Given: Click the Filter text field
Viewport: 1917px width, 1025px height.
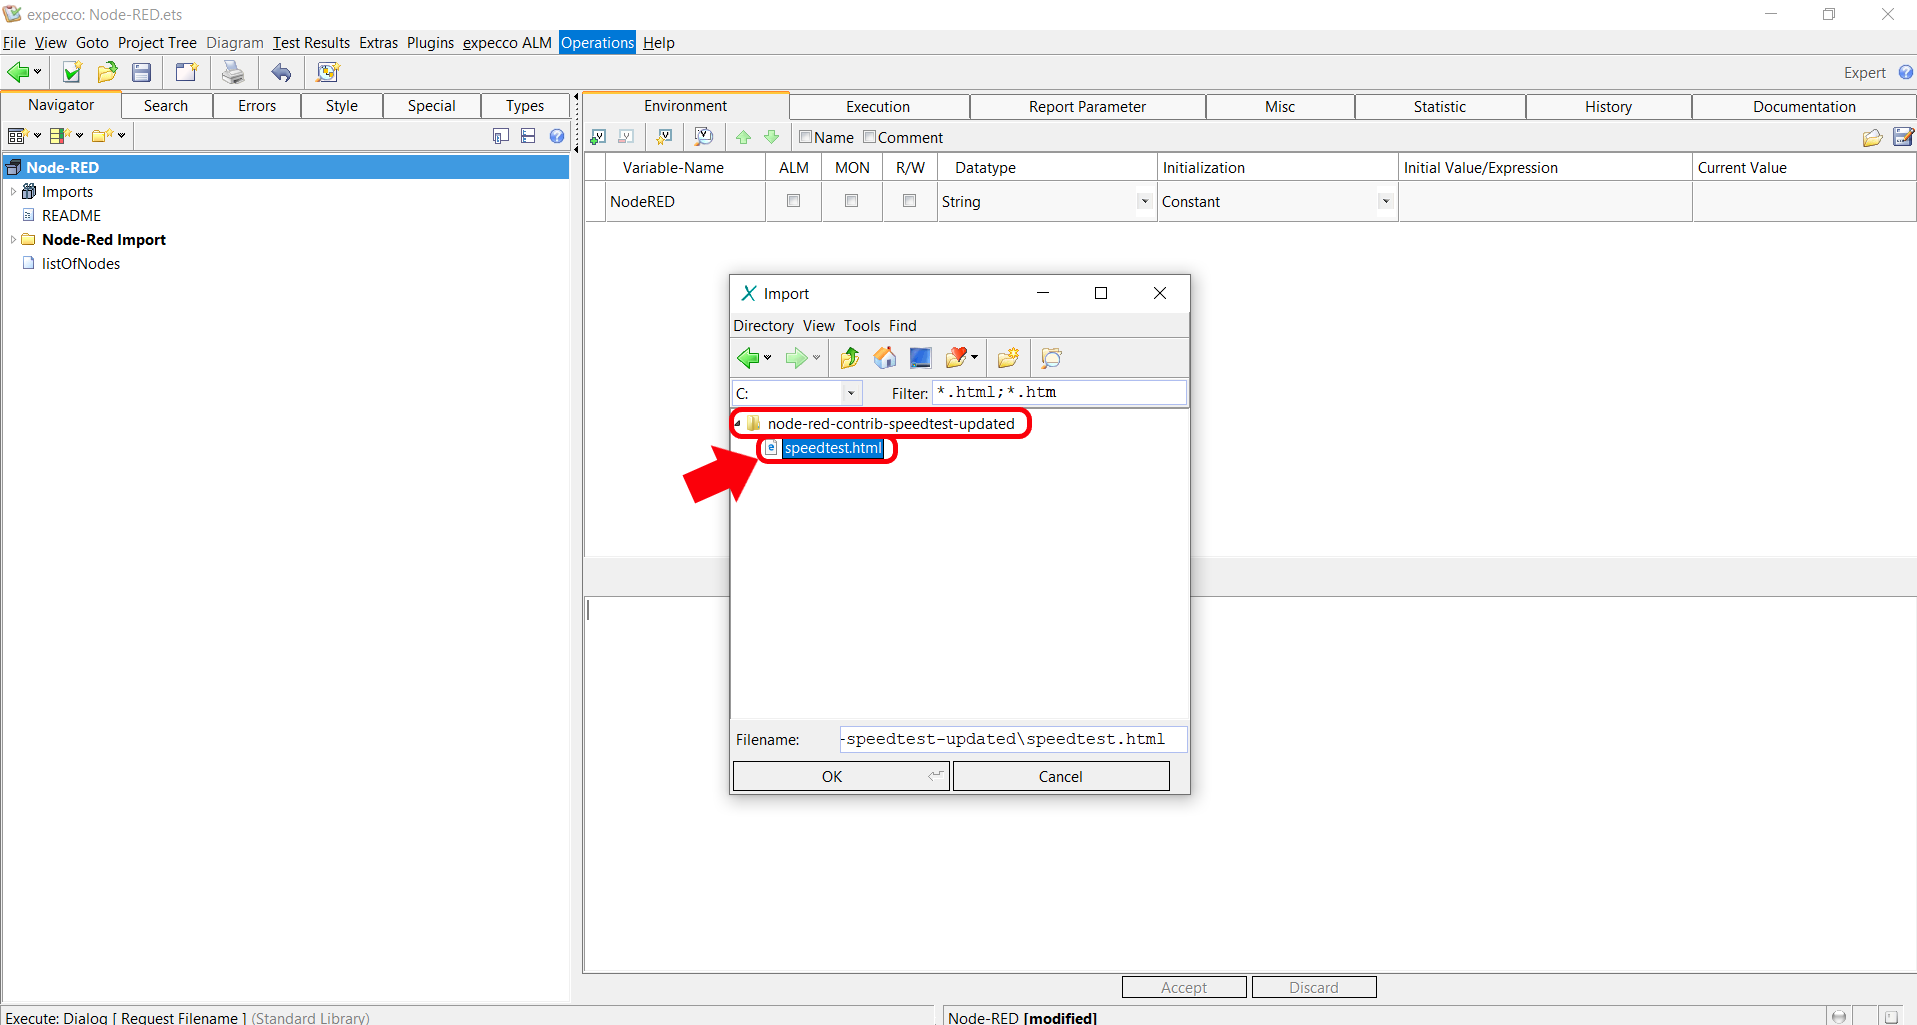Looking at the screenshot, I should pos(1059,392).
